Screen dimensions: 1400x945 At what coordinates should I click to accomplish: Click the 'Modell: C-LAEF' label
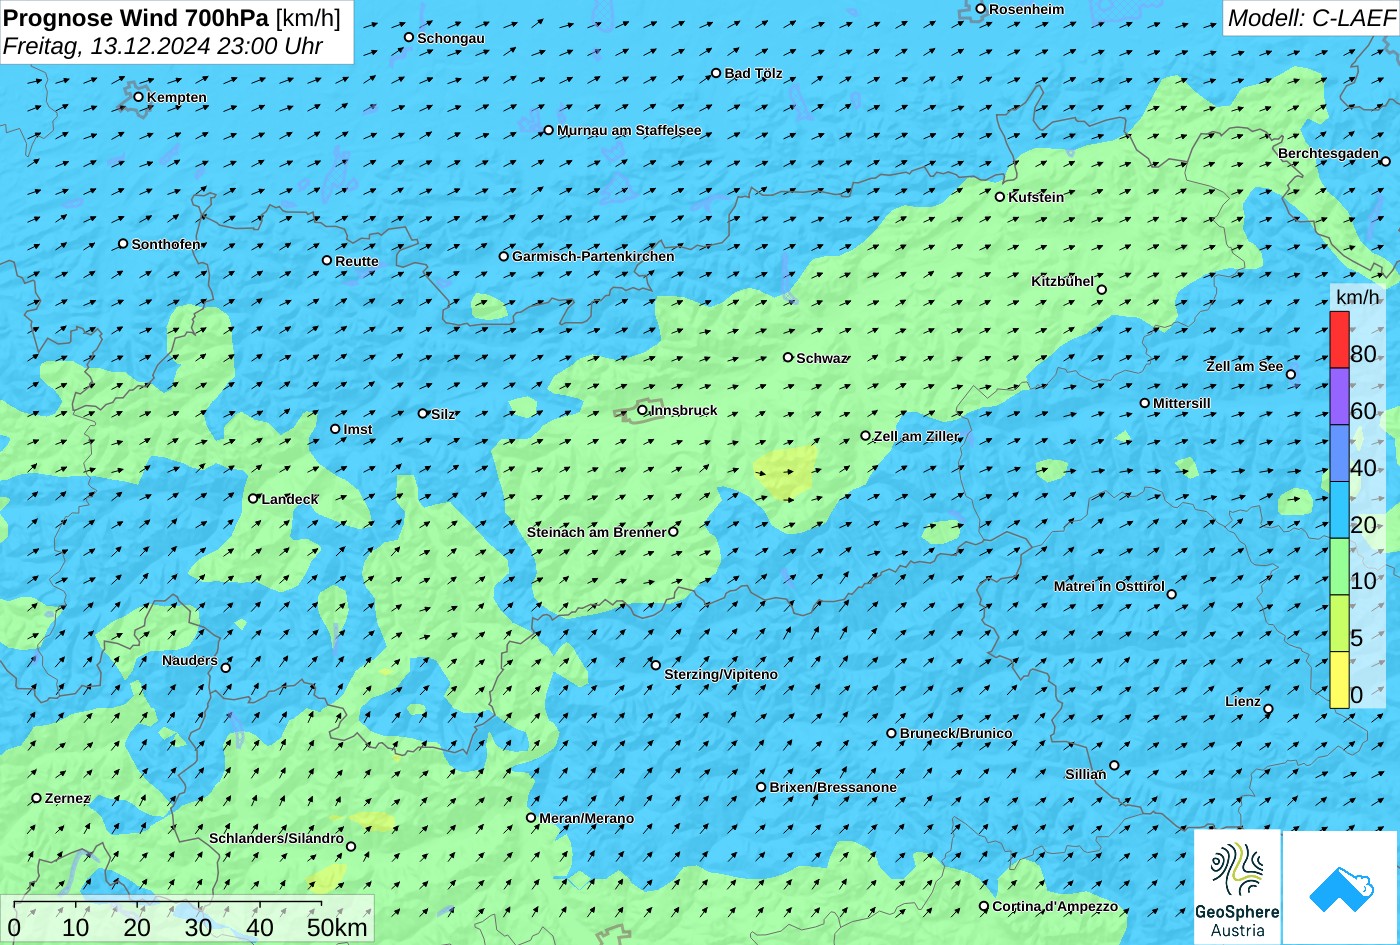coord(1311,17)
